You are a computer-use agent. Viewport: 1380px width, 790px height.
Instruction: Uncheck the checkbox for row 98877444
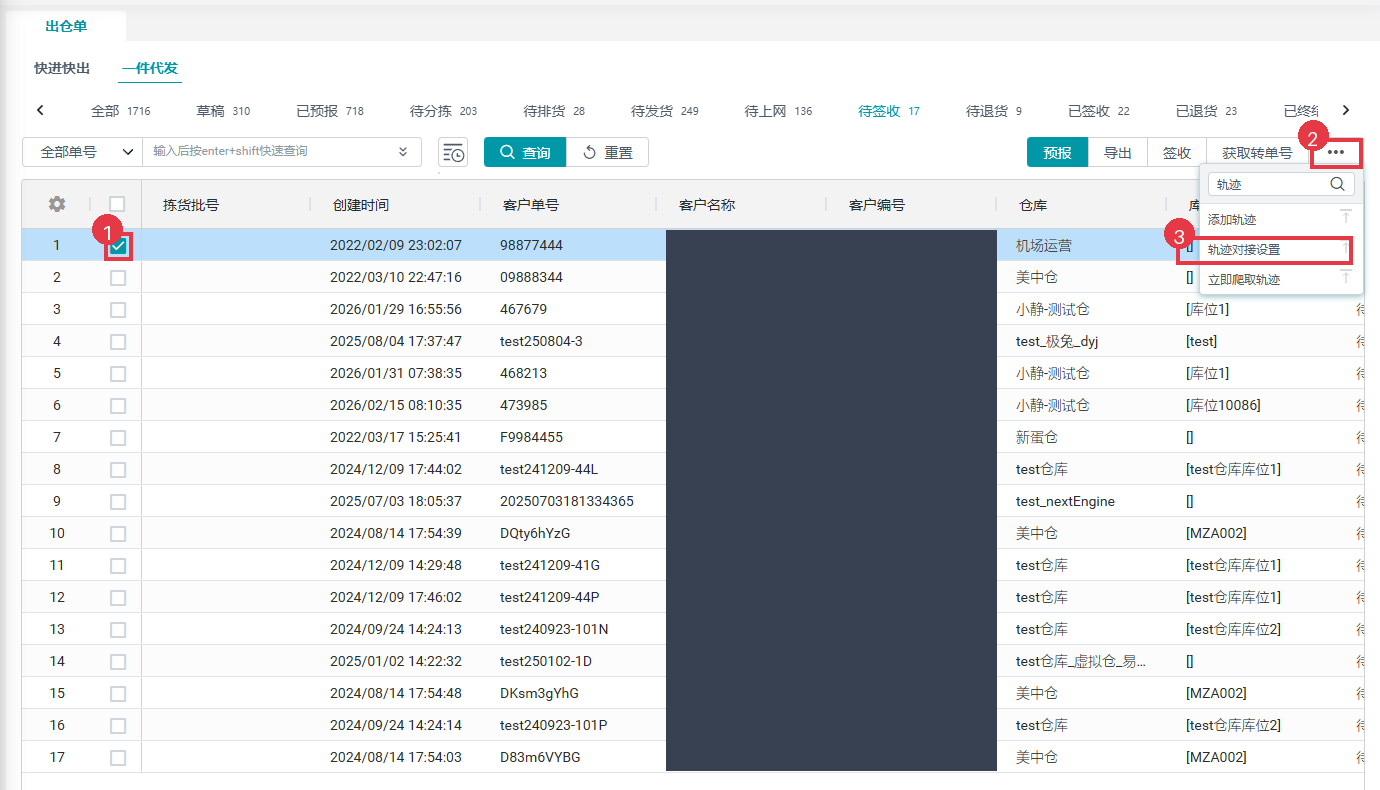tap(118, 245)
